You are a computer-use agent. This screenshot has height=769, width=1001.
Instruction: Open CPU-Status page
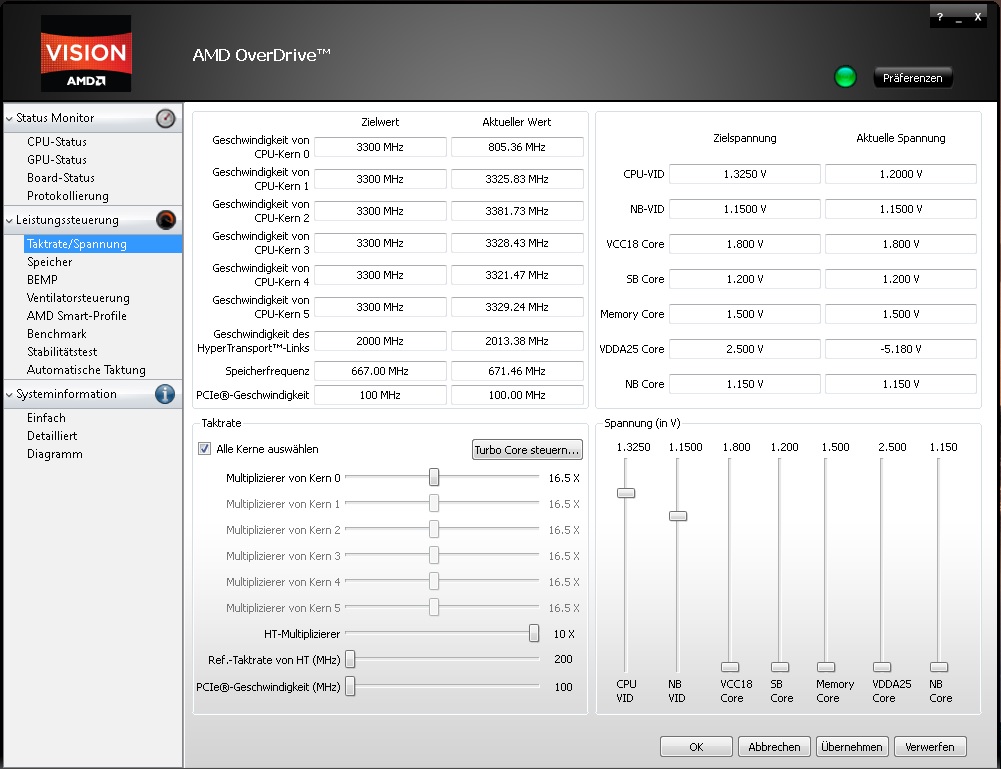(57, 142)
